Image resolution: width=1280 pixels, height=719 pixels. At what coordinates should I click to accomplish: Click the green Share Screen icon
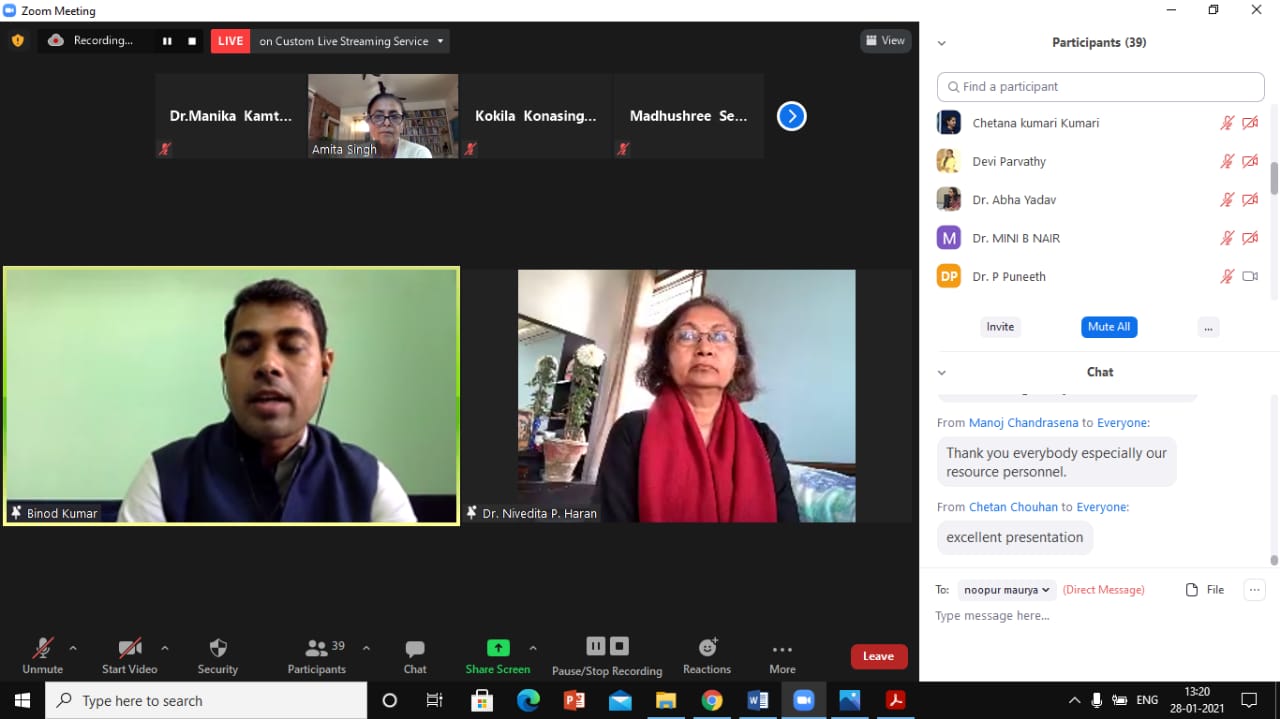498,648
